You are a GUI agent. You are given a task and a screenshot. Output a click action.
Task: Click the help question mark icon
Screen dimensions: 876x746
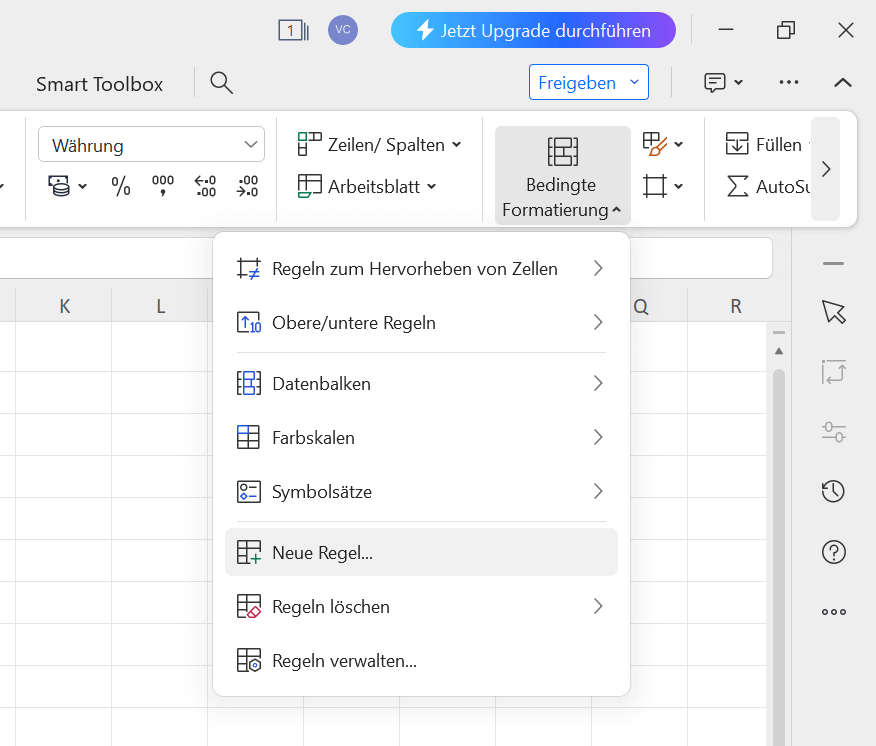click(833, 551)
